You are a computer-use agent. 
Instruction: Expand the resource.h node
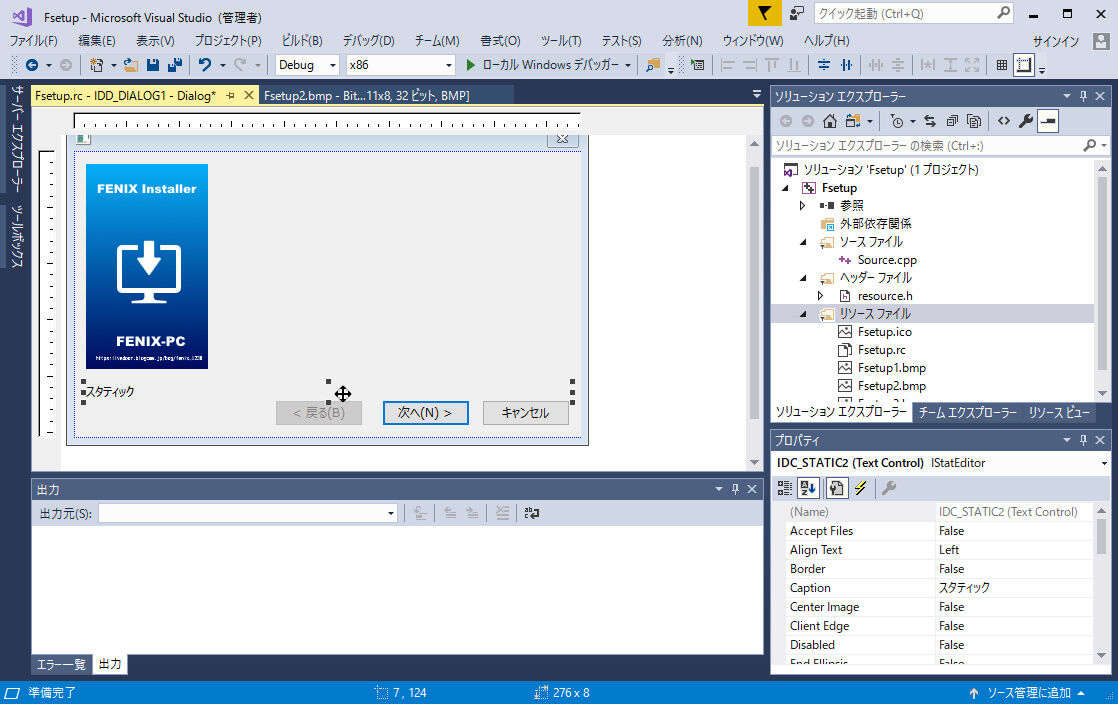(821, 295)
